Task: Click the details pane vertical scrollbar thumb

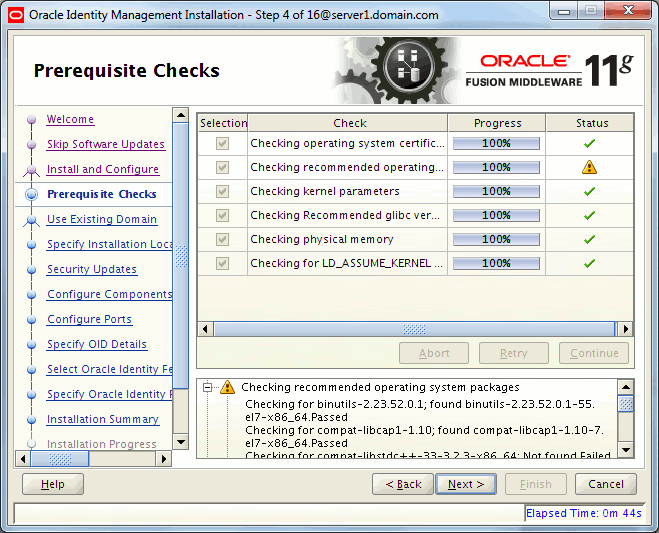Action: [x=626, y=404]
